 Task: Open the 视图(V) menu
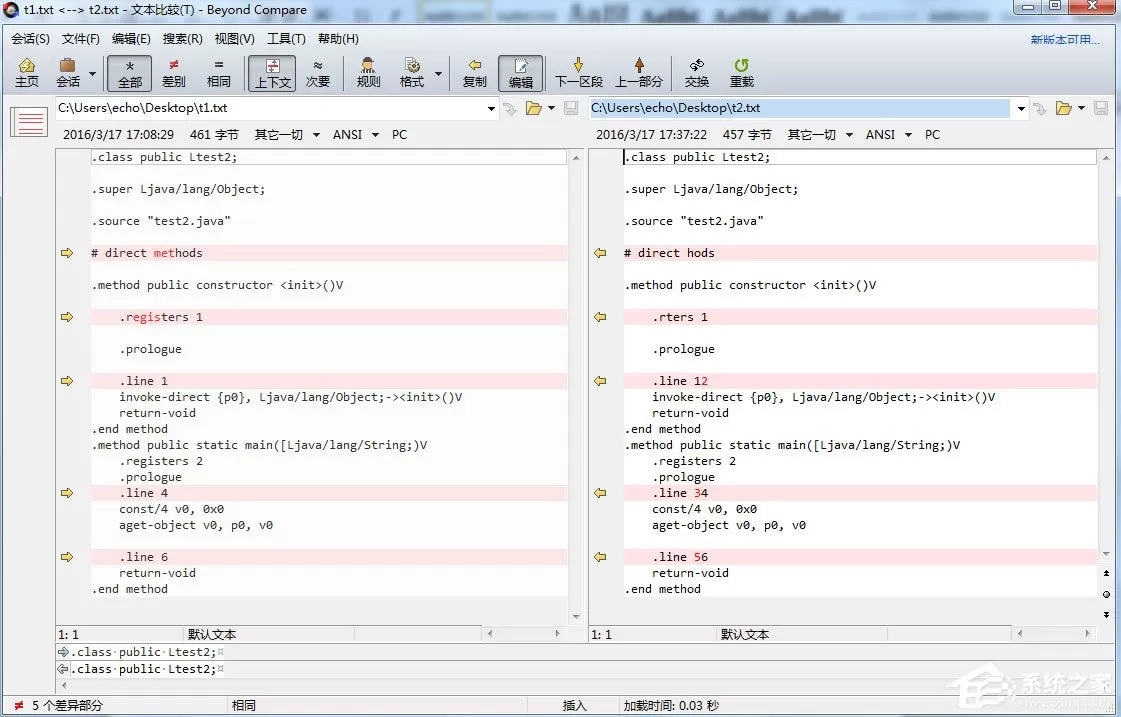234,39
